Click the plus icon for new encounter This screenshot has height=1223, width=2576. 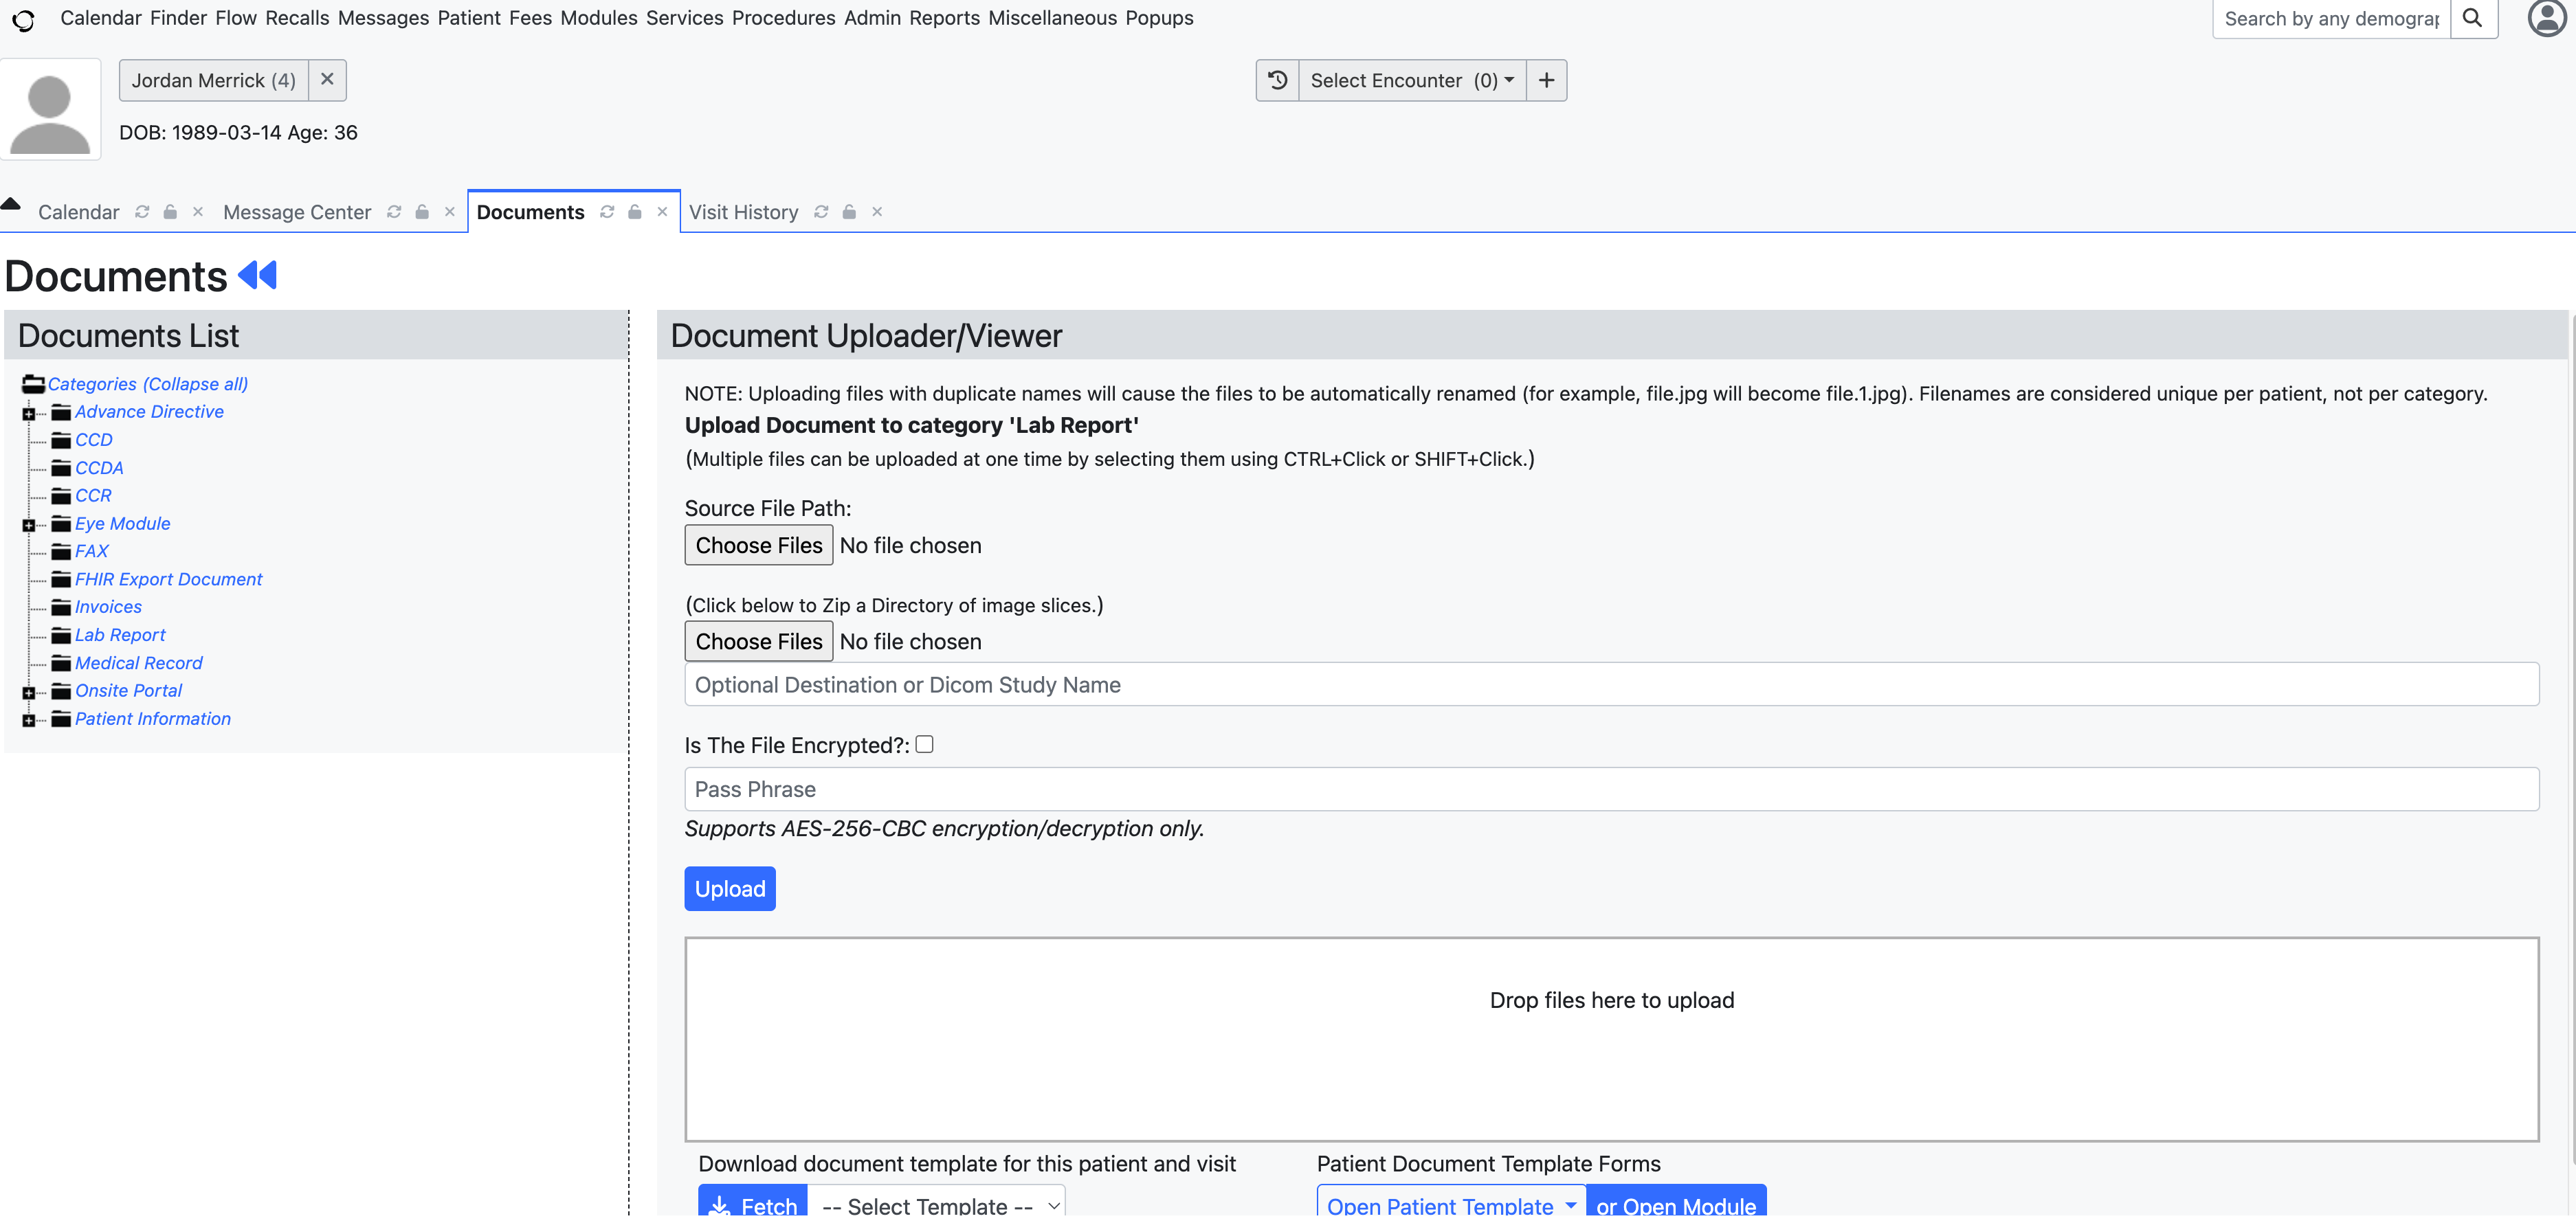pyautogui.click(x=1546, y=80)
